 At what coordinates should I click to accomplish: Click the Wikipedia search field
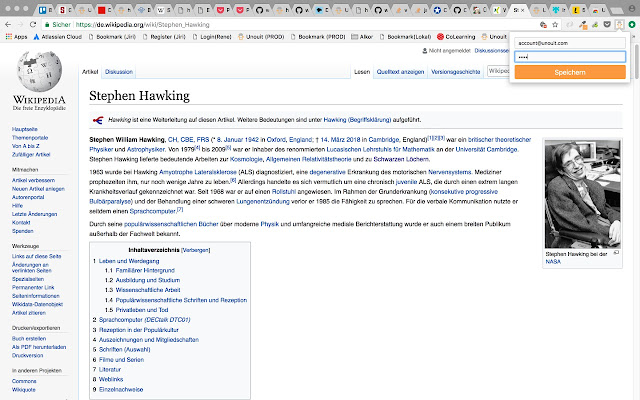coord(498,71)
